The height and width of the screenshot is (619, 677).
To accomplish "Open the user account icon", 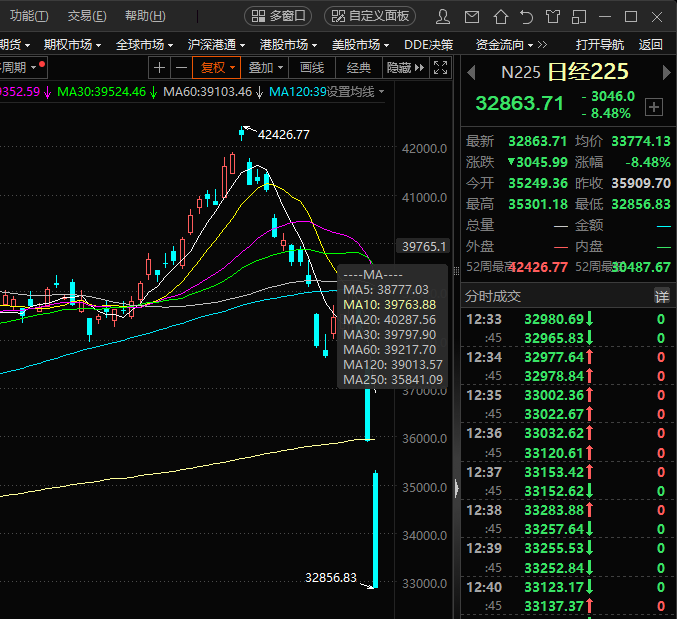I will 444,16.
